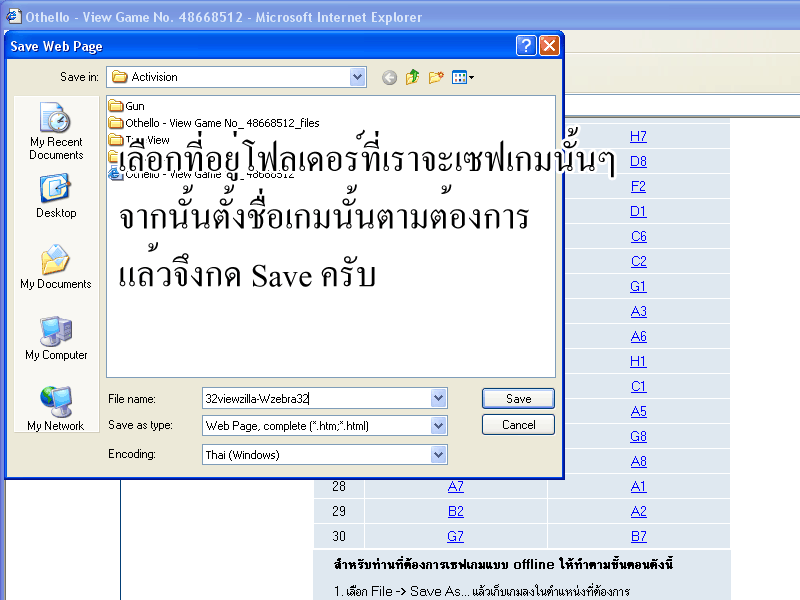Click the Internet Explorer title bar icon
Screen dimensions: 800x600
coord(14,16)
